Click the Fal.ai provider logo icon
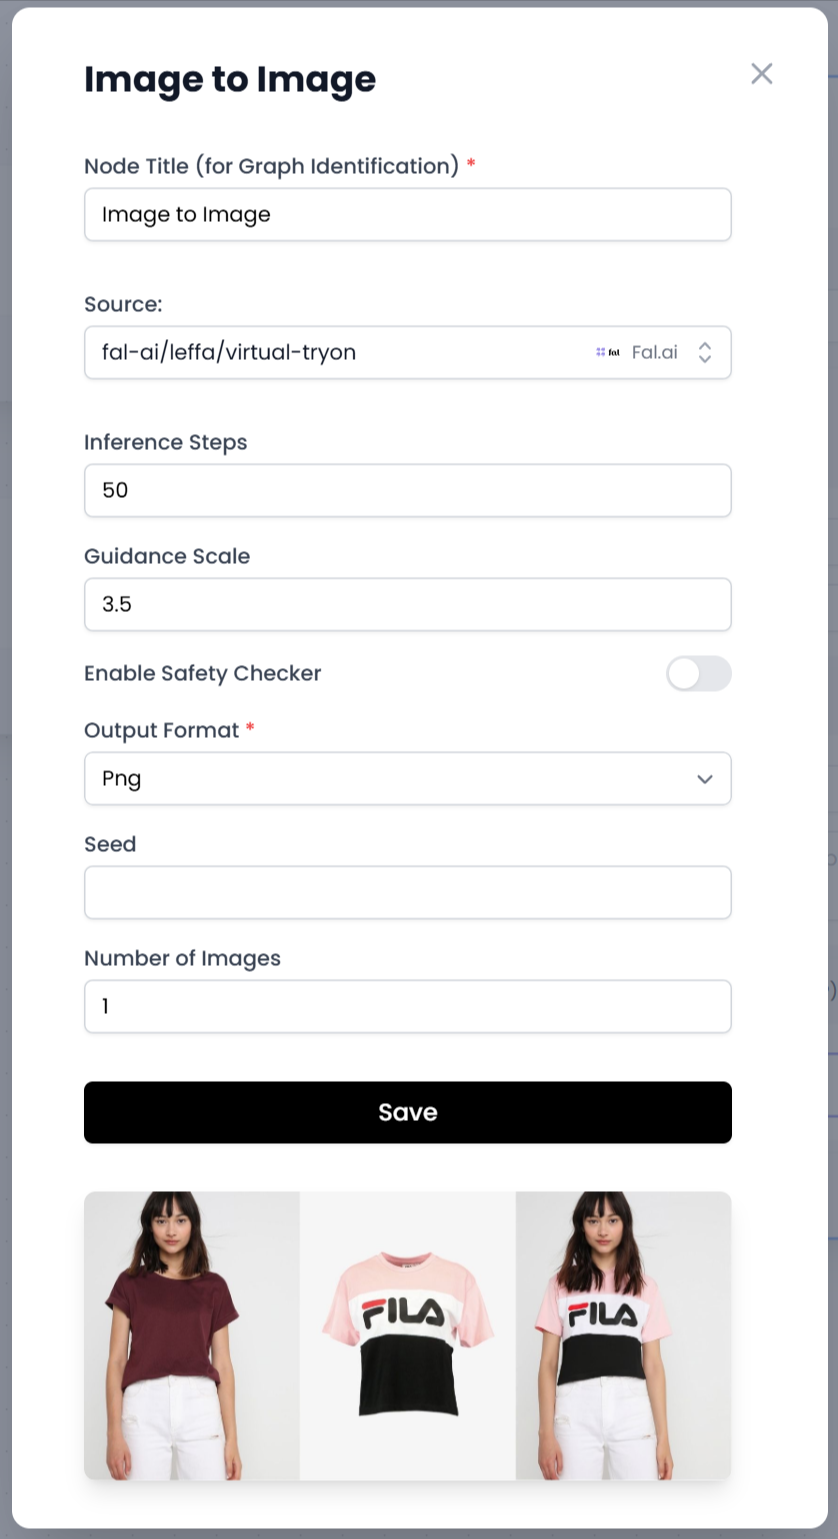838x1539 pixels. 608,352
